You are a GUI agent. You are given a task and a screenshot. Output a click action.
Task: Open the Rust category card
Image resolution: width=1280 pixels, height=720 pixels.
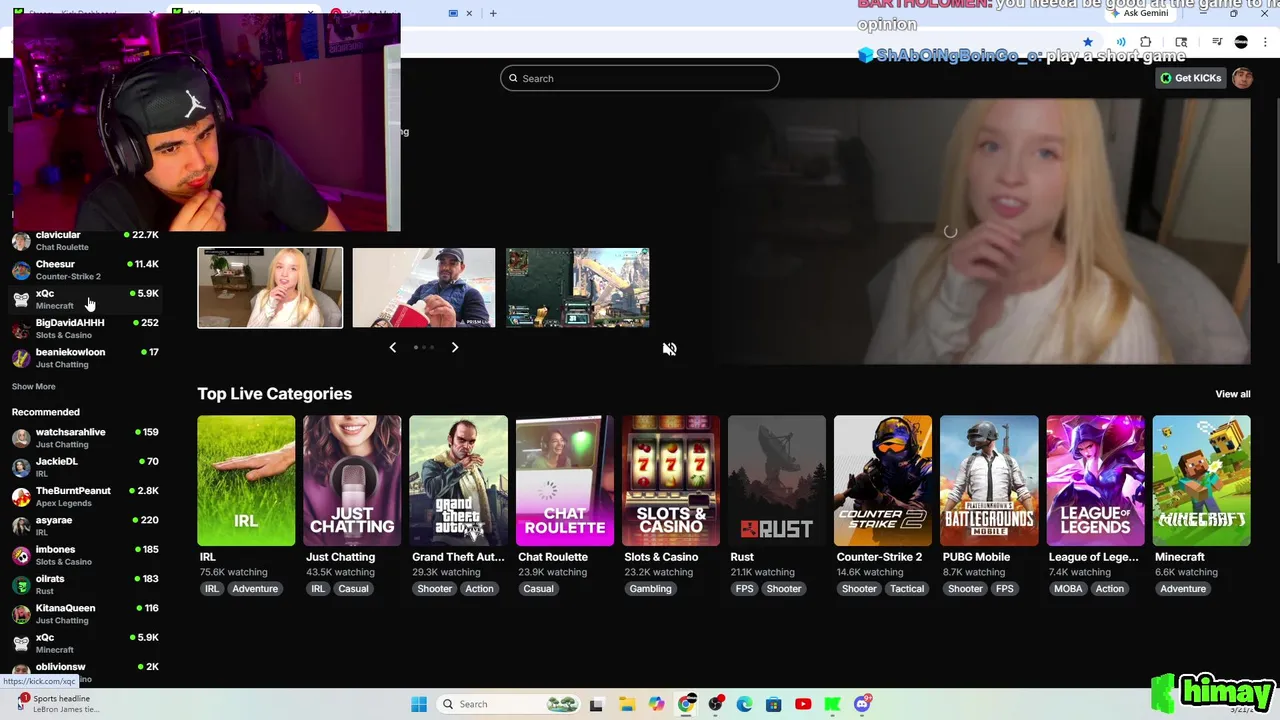777,481
